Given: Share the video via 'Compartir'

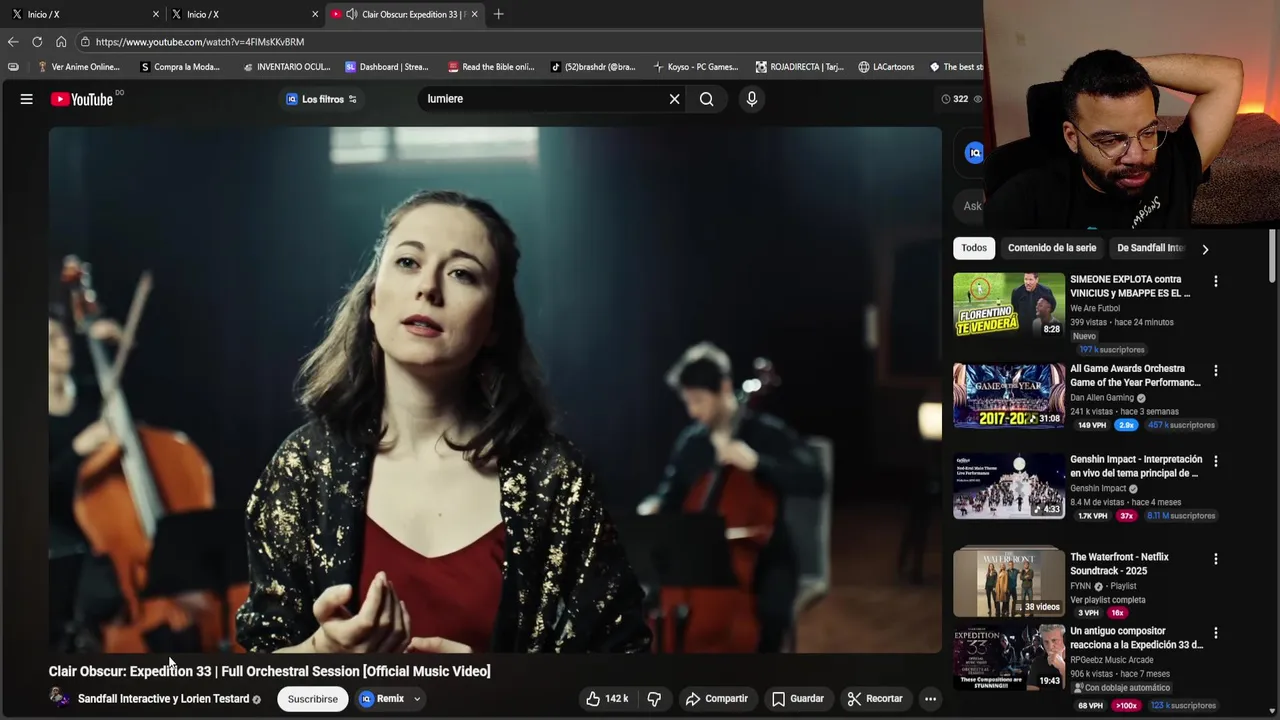Looking at the screenshot, I should tap(717, 699).
